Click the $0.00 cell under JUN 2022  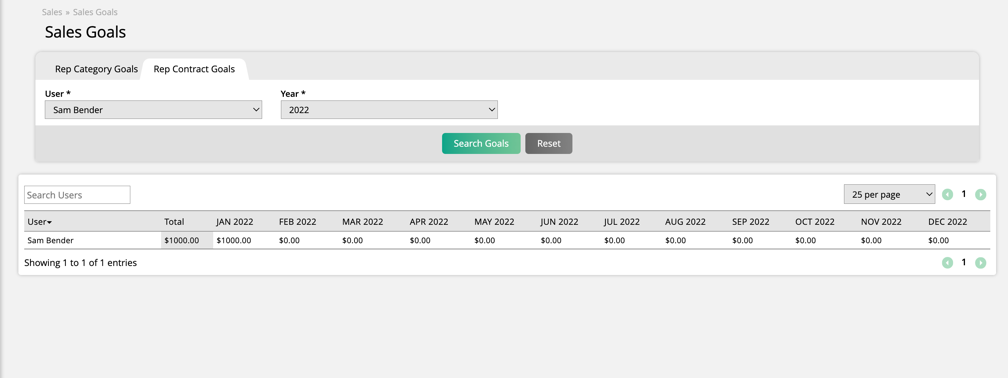tap(551, 240)
